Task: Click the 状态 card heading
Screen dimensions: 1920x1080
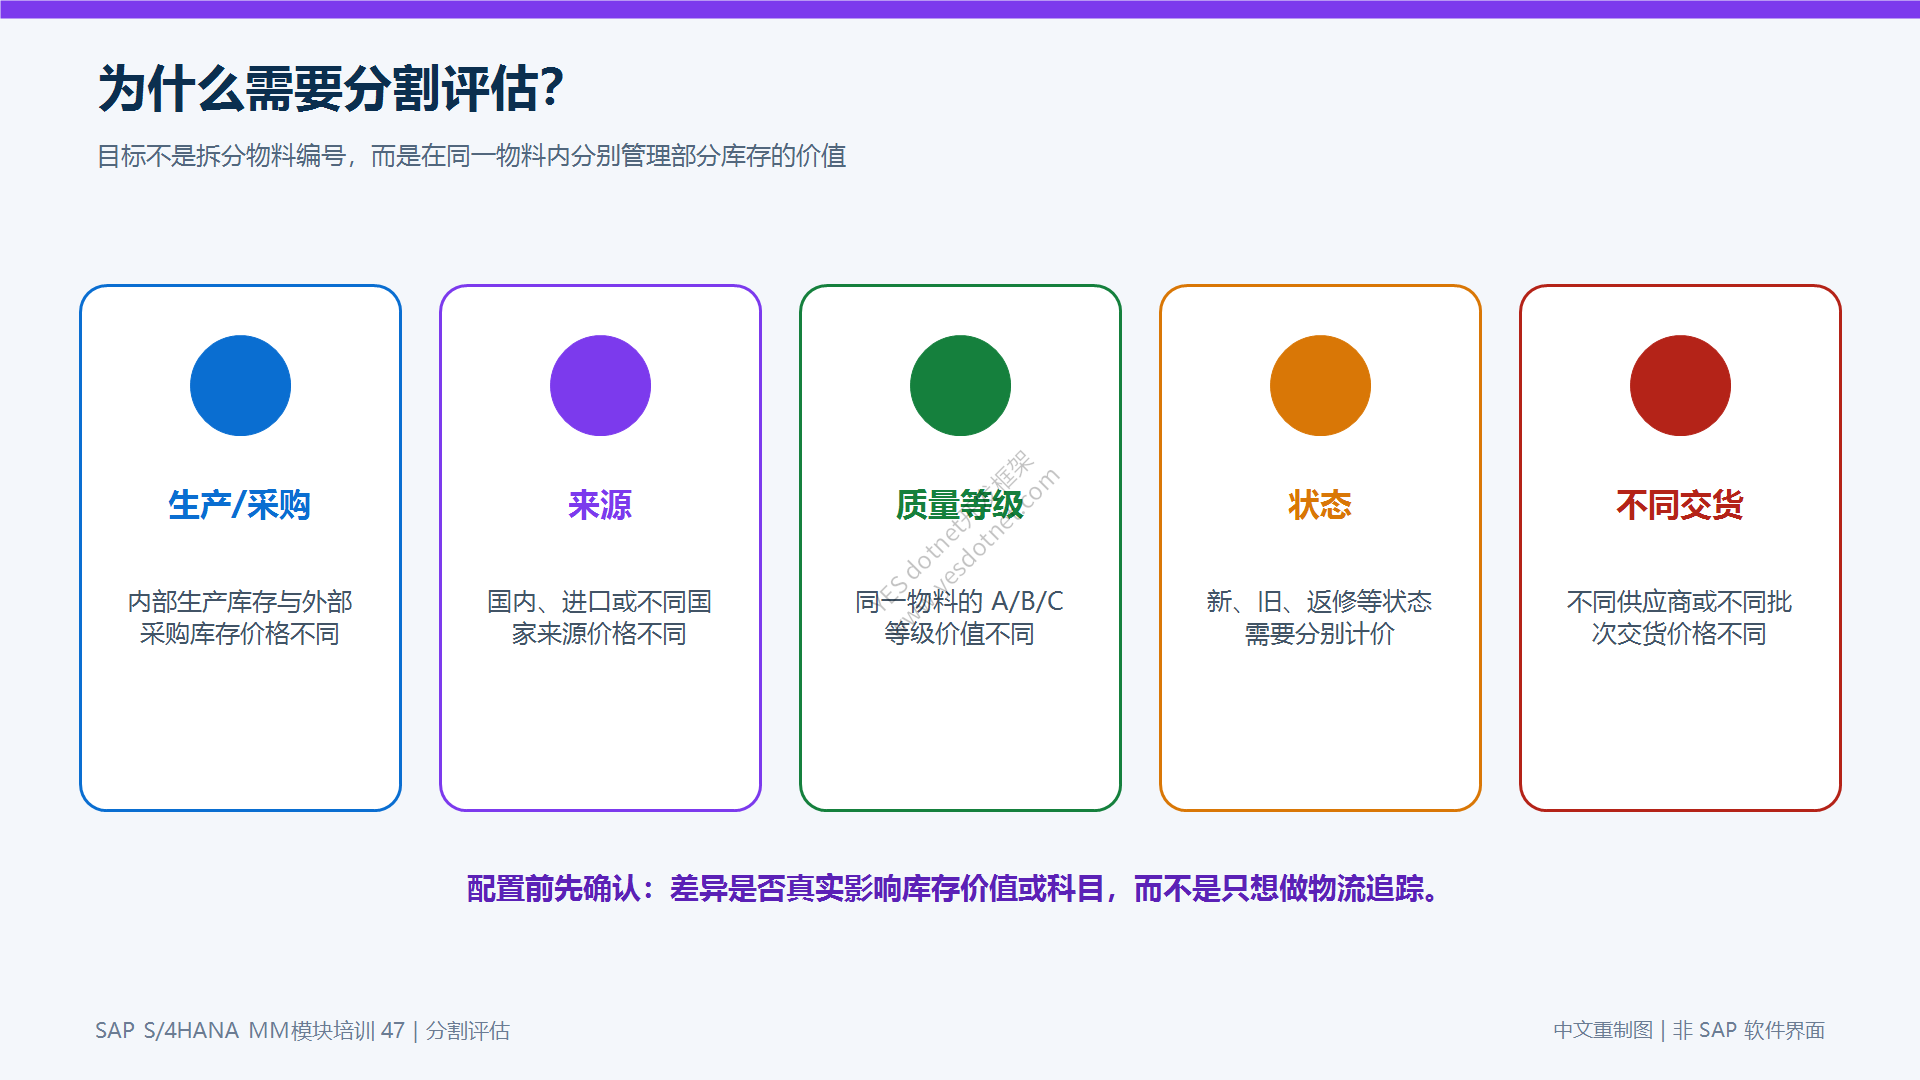Action: pos(1320,505)
